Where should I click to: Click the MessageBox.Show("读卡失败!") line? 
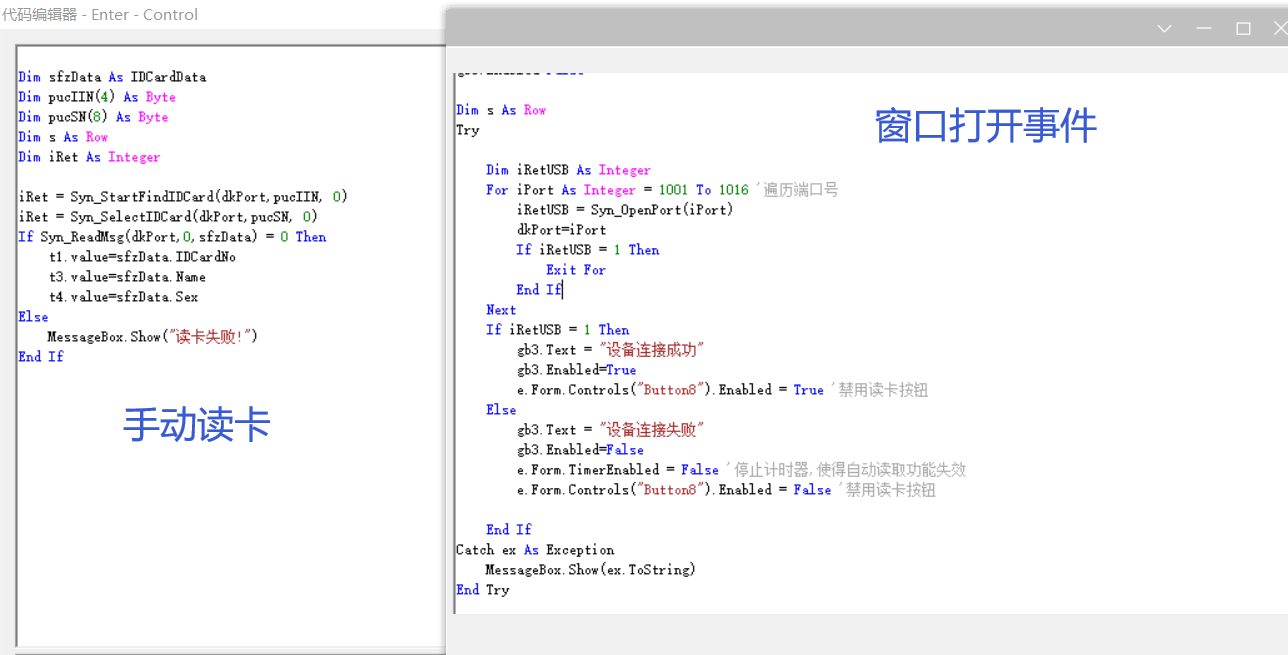click(x=152, y=337)
